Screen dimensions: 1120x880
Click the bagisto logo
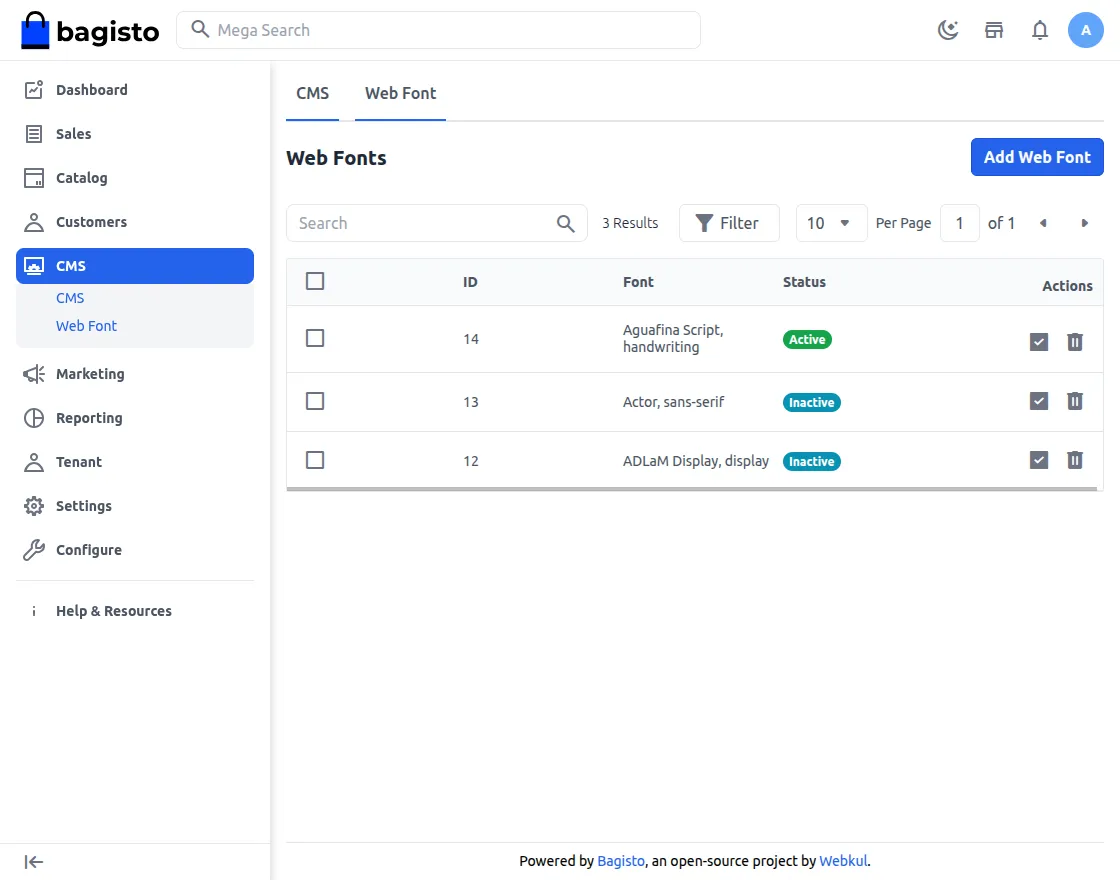click(x=90, y=31)
